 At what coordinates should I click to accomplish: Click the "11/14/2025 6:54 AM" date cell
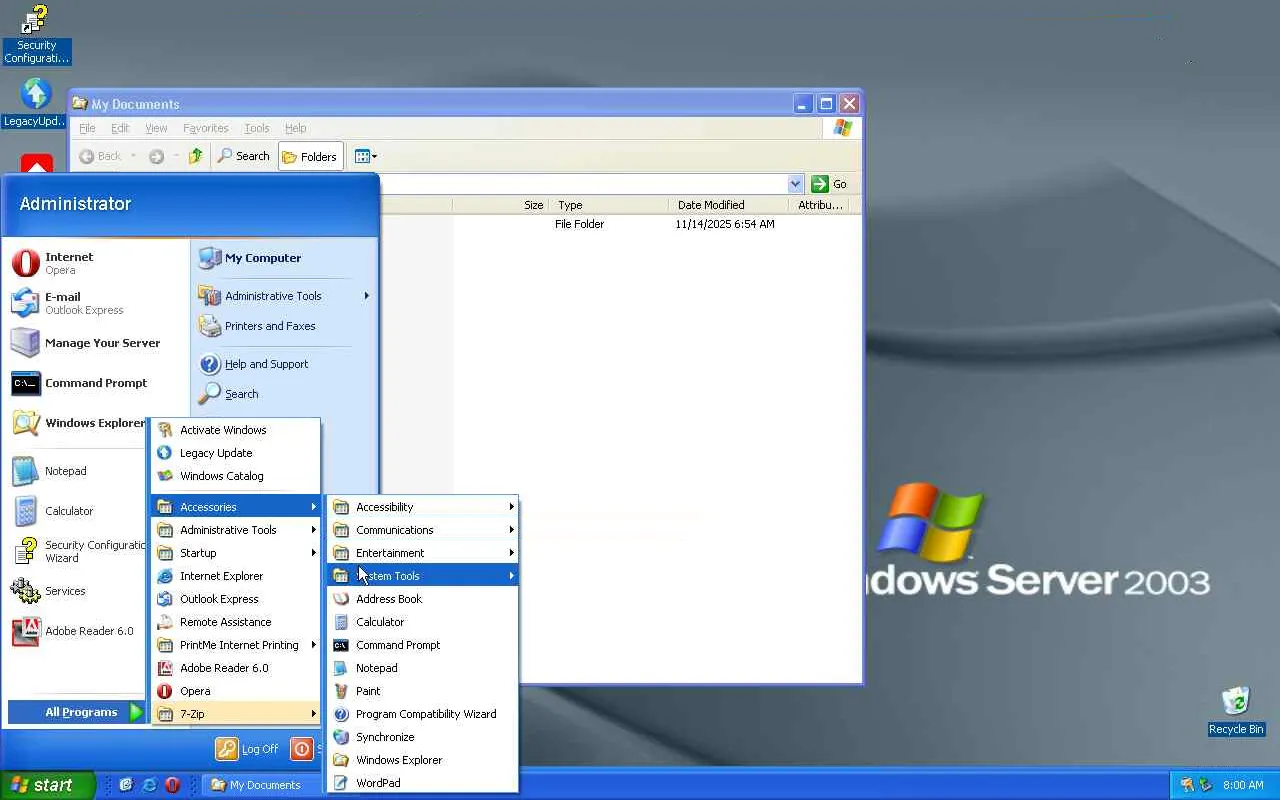pyautogui.click(x=725, y=224)
